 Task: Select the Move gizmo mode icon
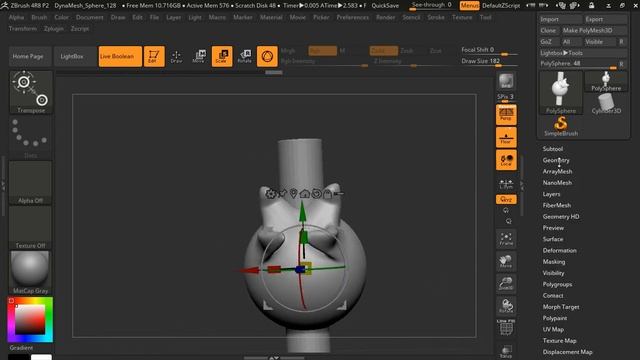point(199,56)
